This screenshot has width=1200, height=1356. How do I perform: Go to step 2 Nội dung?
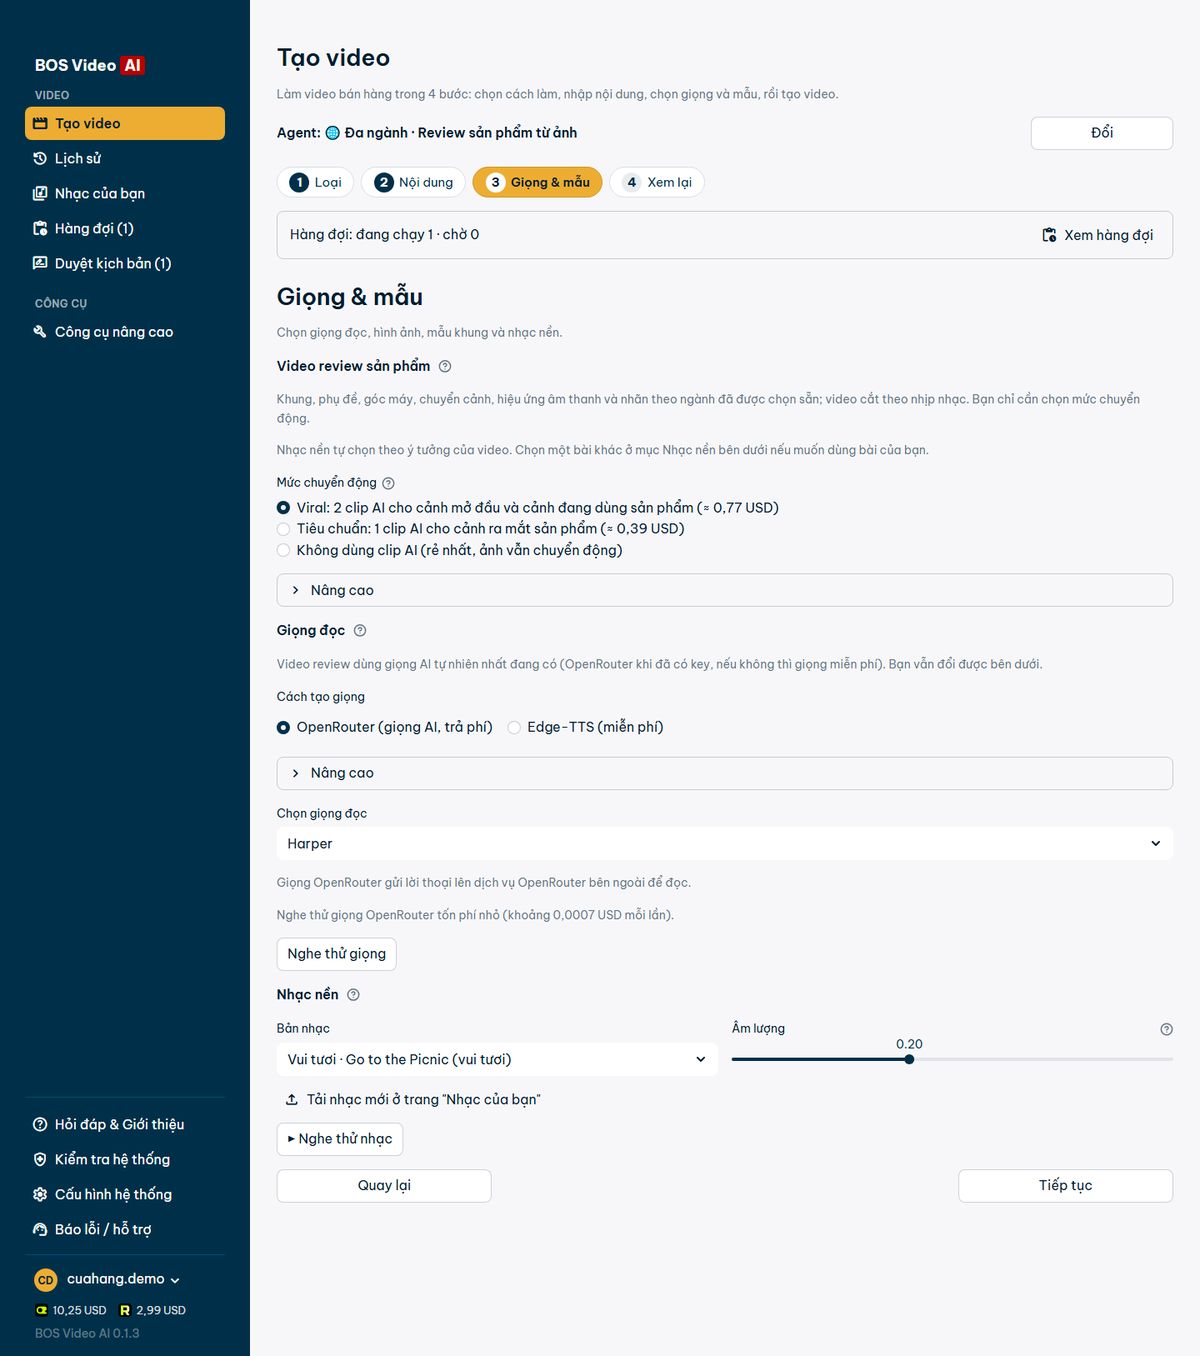413,182
